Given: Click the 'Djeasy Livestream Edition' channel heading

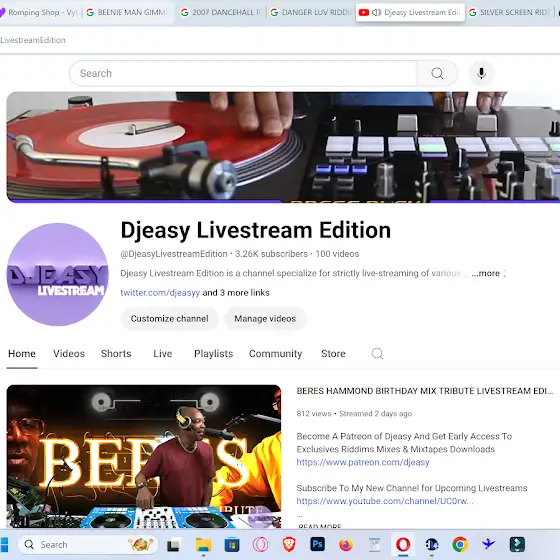Looking at the screenshot, I should pyautogui.click(x=256, y=230).
